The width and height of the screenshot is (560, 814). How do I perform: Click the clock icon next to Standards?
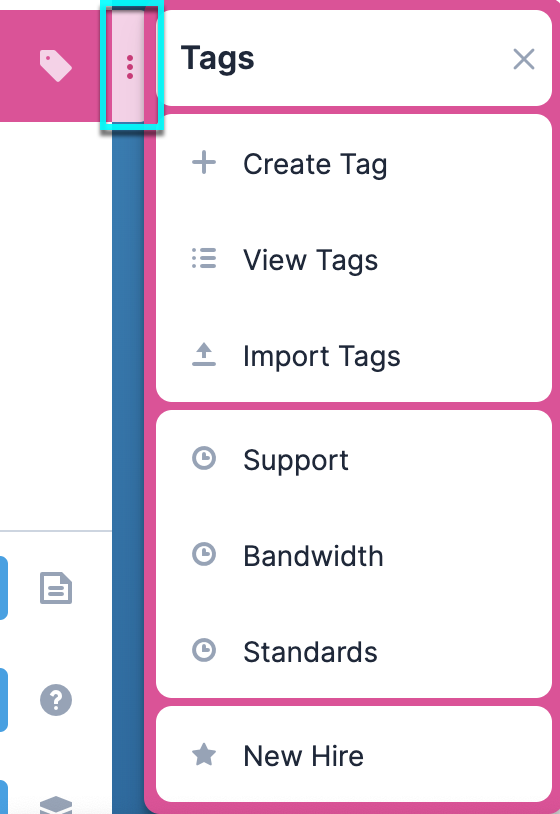tap(204, 650)
